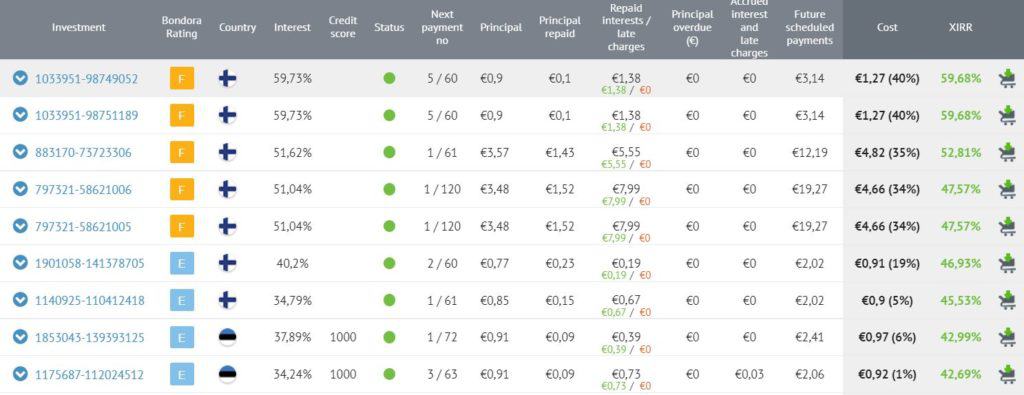Sort by XIRR column header

coord(960,27)
